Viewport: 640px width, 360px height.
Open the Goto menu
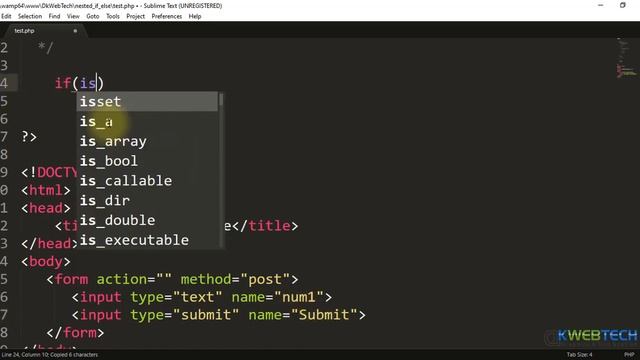point(93,16)
